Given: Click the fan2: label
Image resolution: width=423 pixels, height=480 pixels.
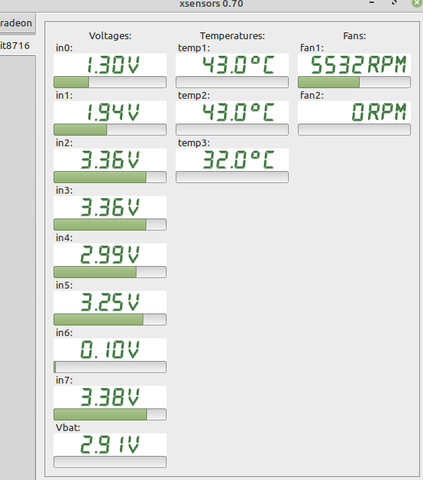Looking at the screenshot, I should point(312,95).
